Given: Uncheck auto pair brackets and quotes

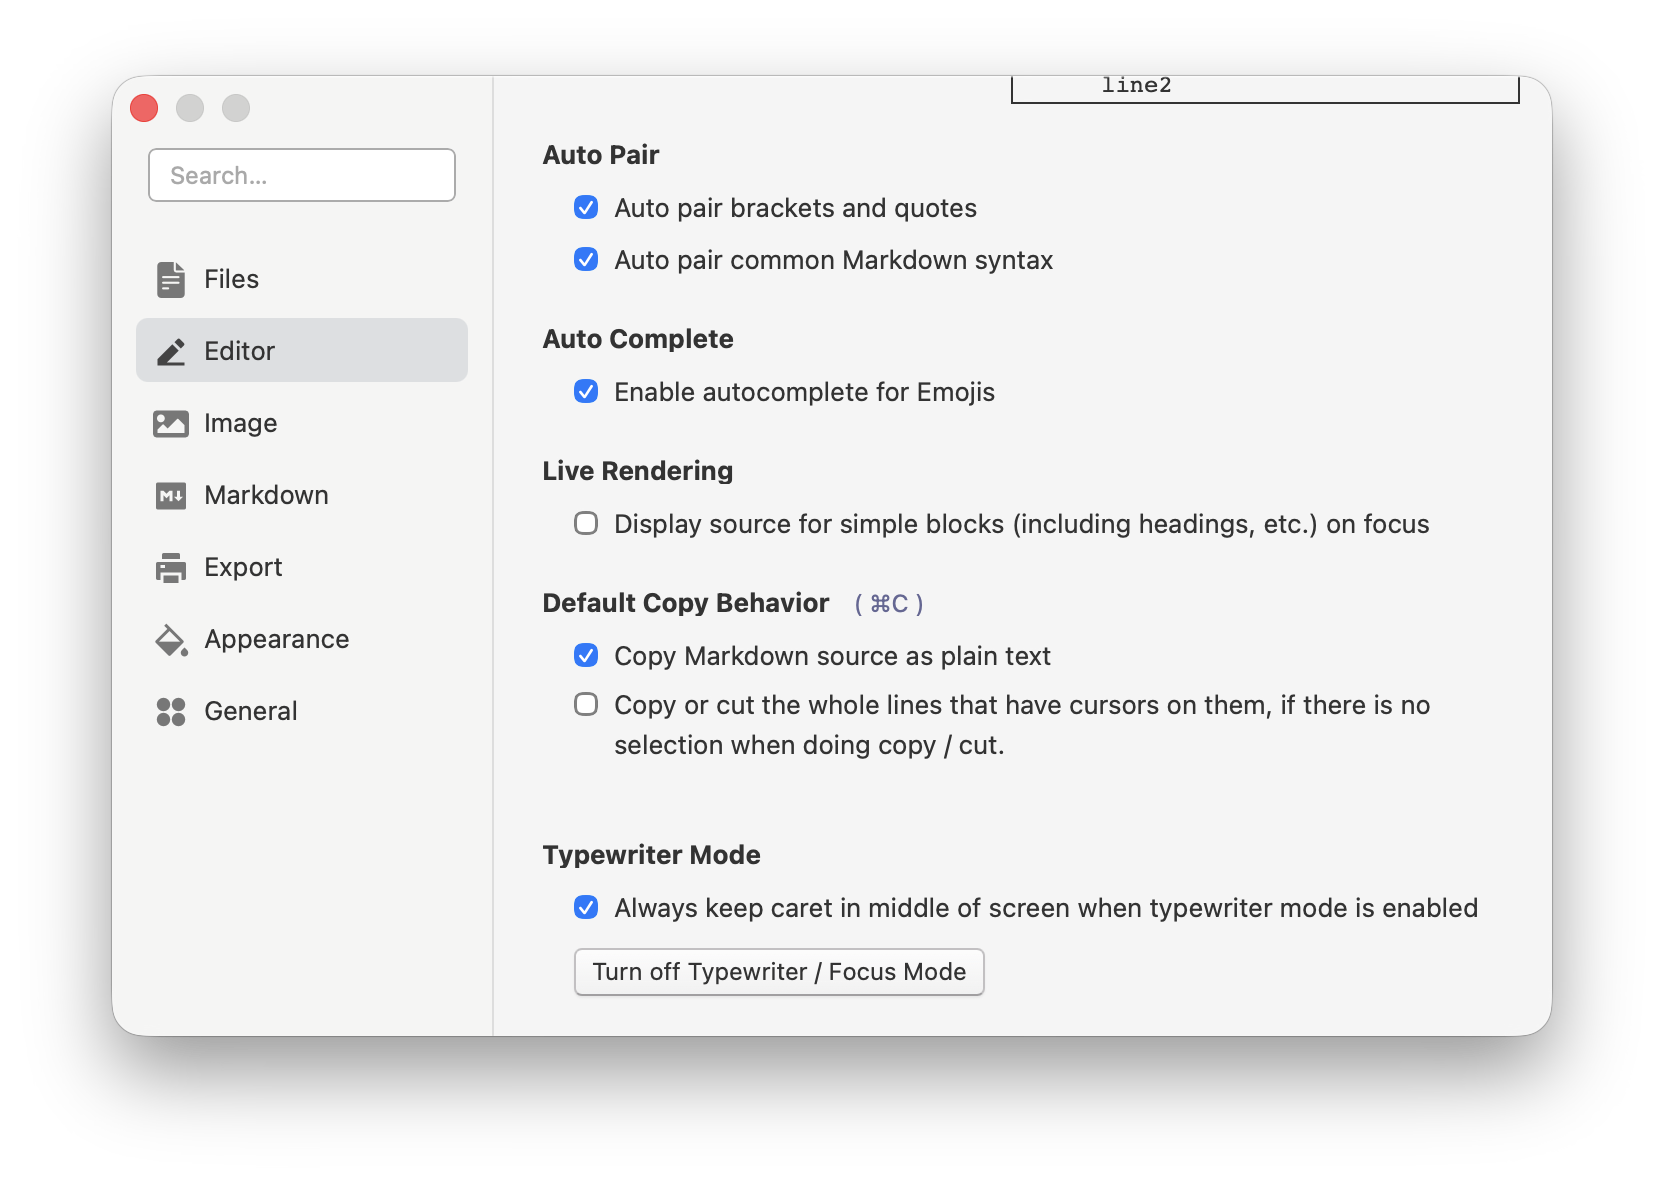Looking at the screenshot, I should [586, 208].
